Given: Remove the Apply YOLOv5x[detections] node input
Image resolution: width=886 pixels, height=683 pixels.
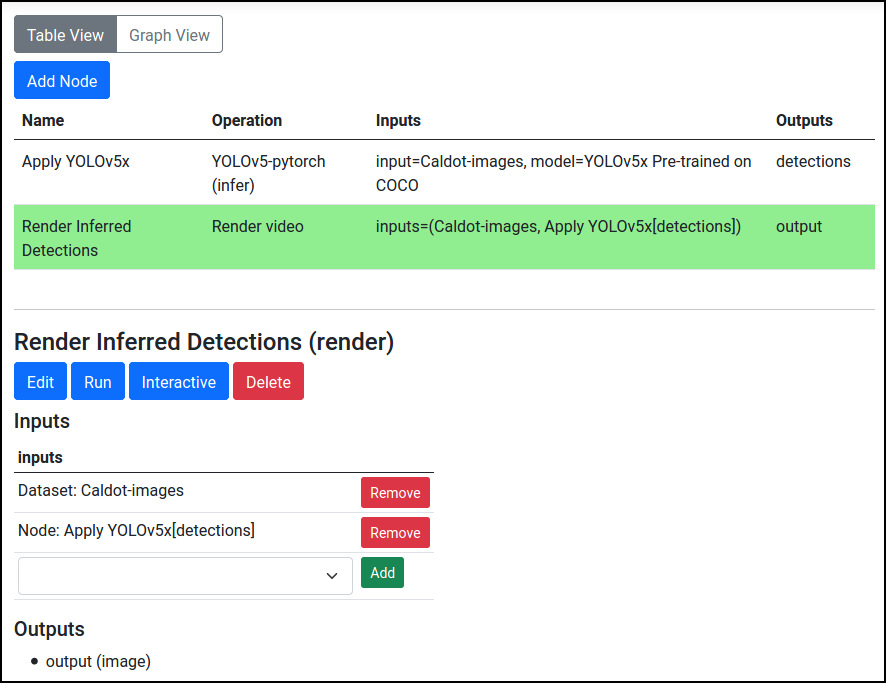Looking at the screenshot, I should [395, 533].
